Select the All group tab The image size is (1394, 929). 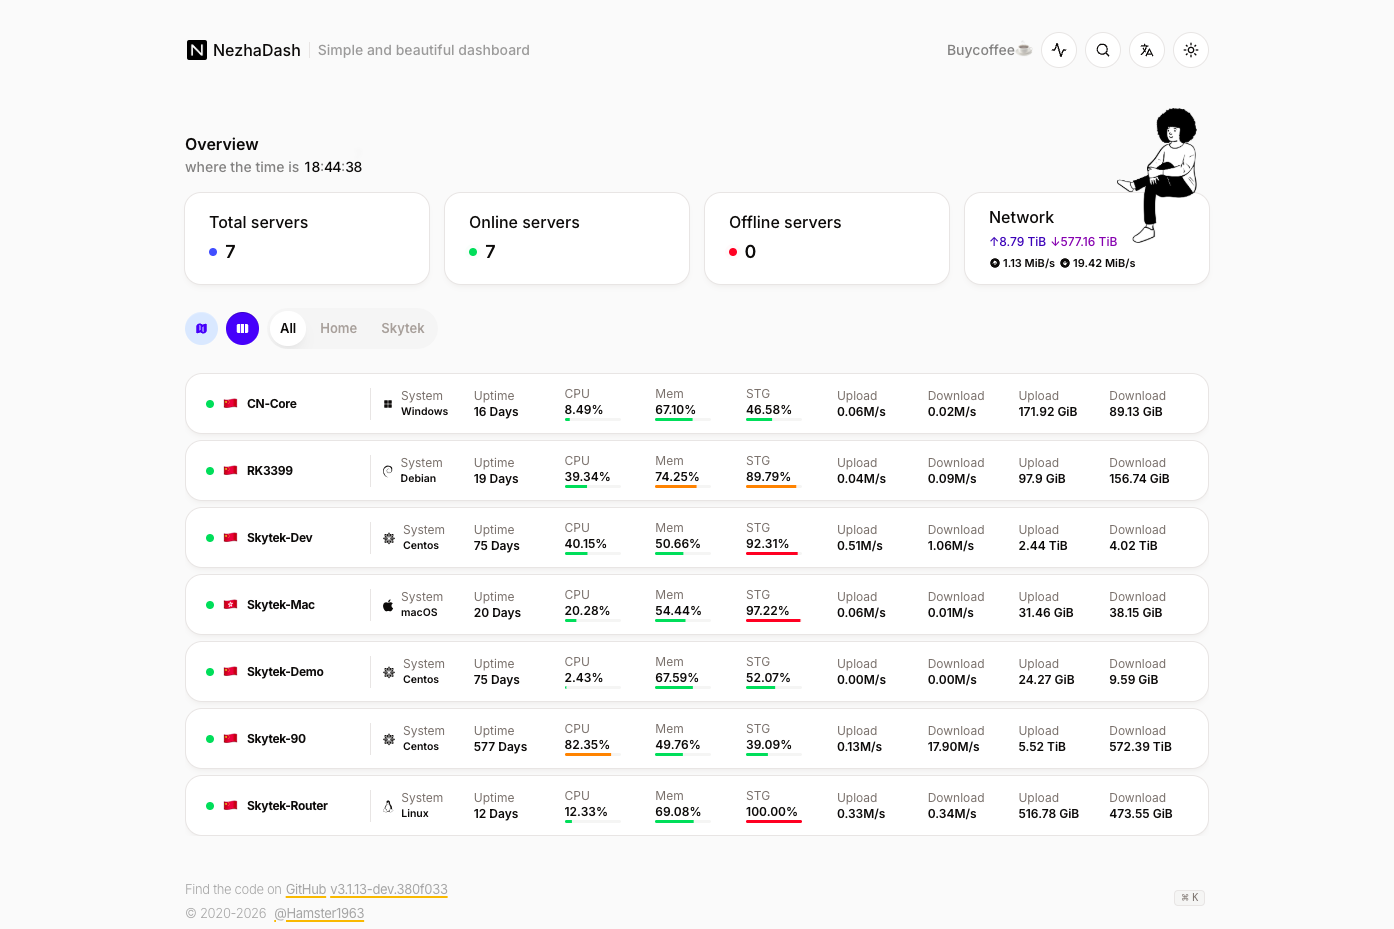tap(288, 328)
